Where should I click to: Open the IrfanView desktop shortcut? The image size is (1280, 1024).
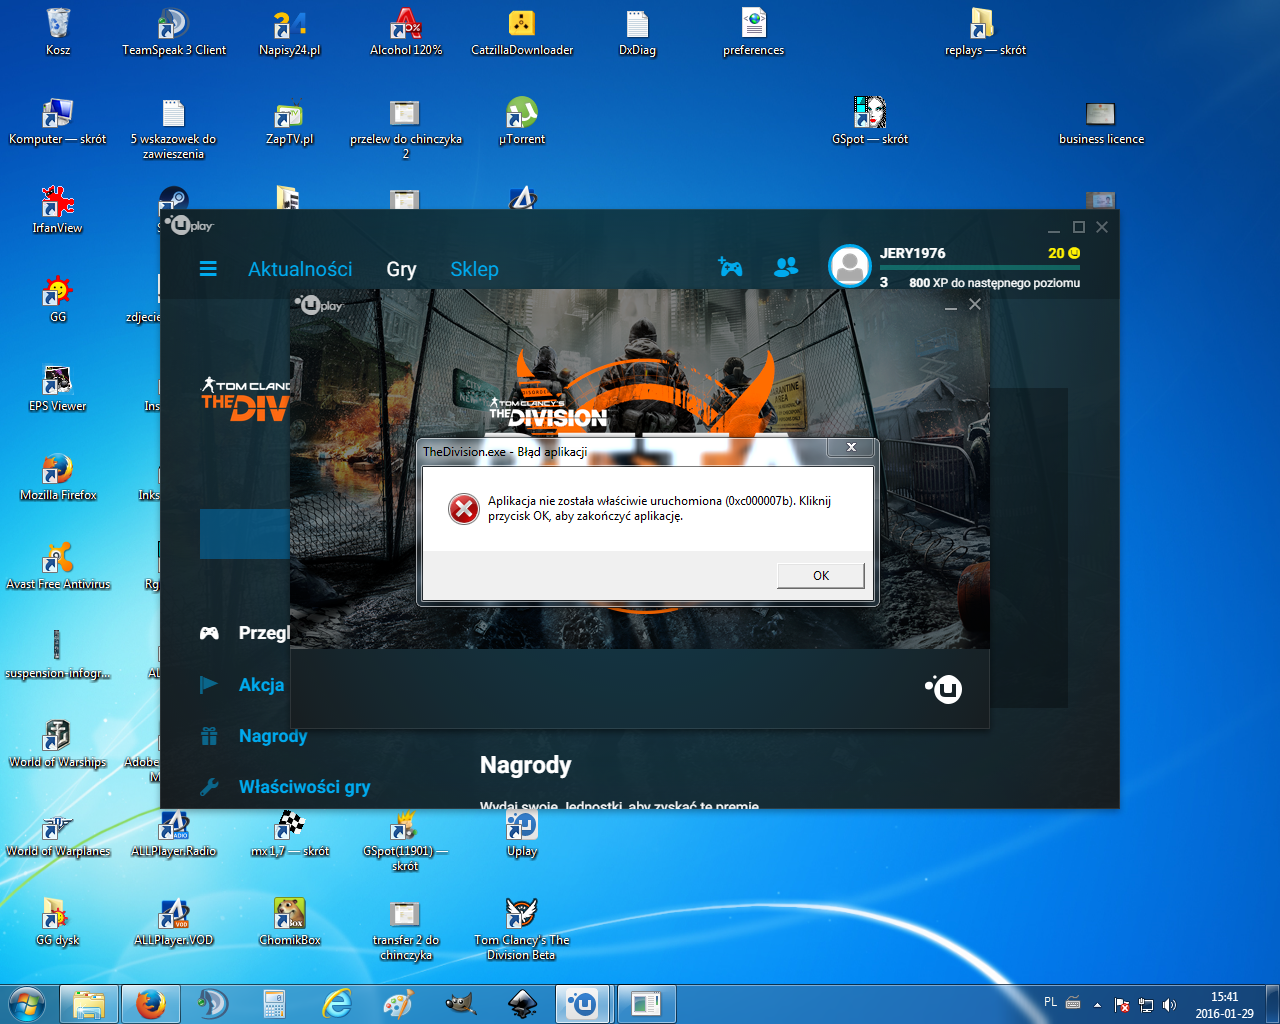58,209
